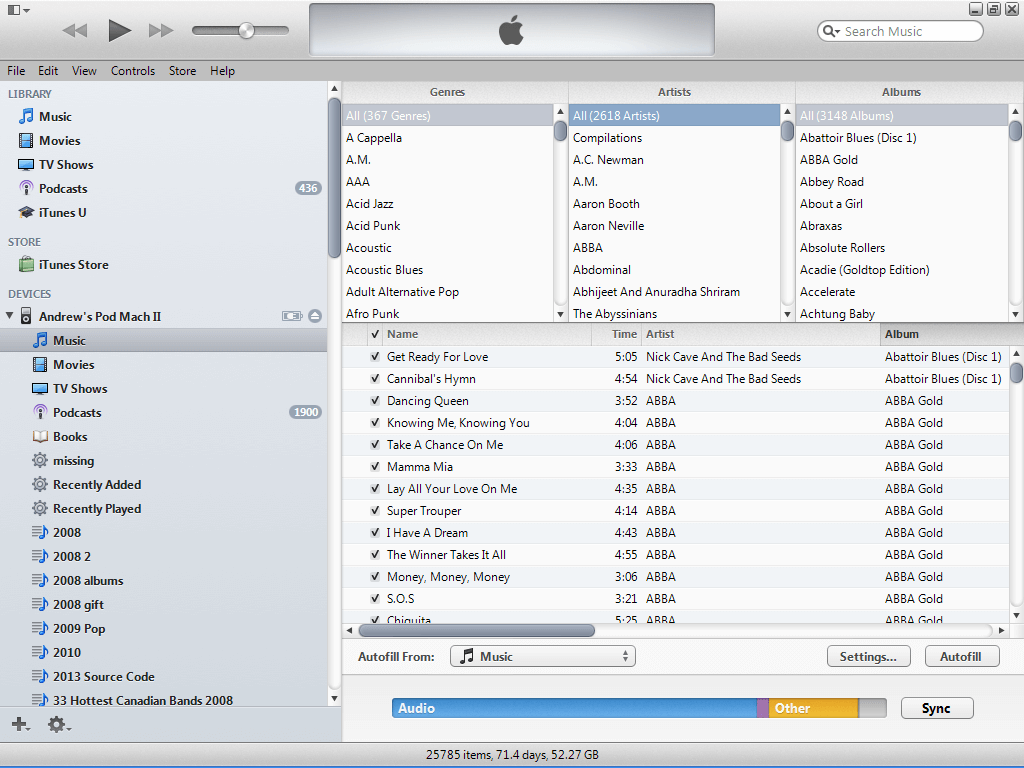1024x768 pixels.
Task: Open the Recently Added smart playlist icon
Action: tap(40, 485)
